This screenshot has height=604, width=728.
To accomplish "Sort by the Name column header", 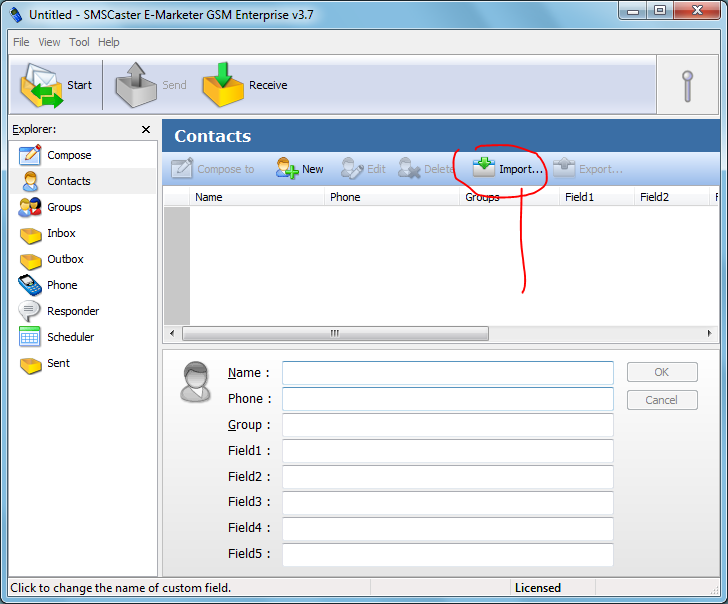I will coord(257,197).
